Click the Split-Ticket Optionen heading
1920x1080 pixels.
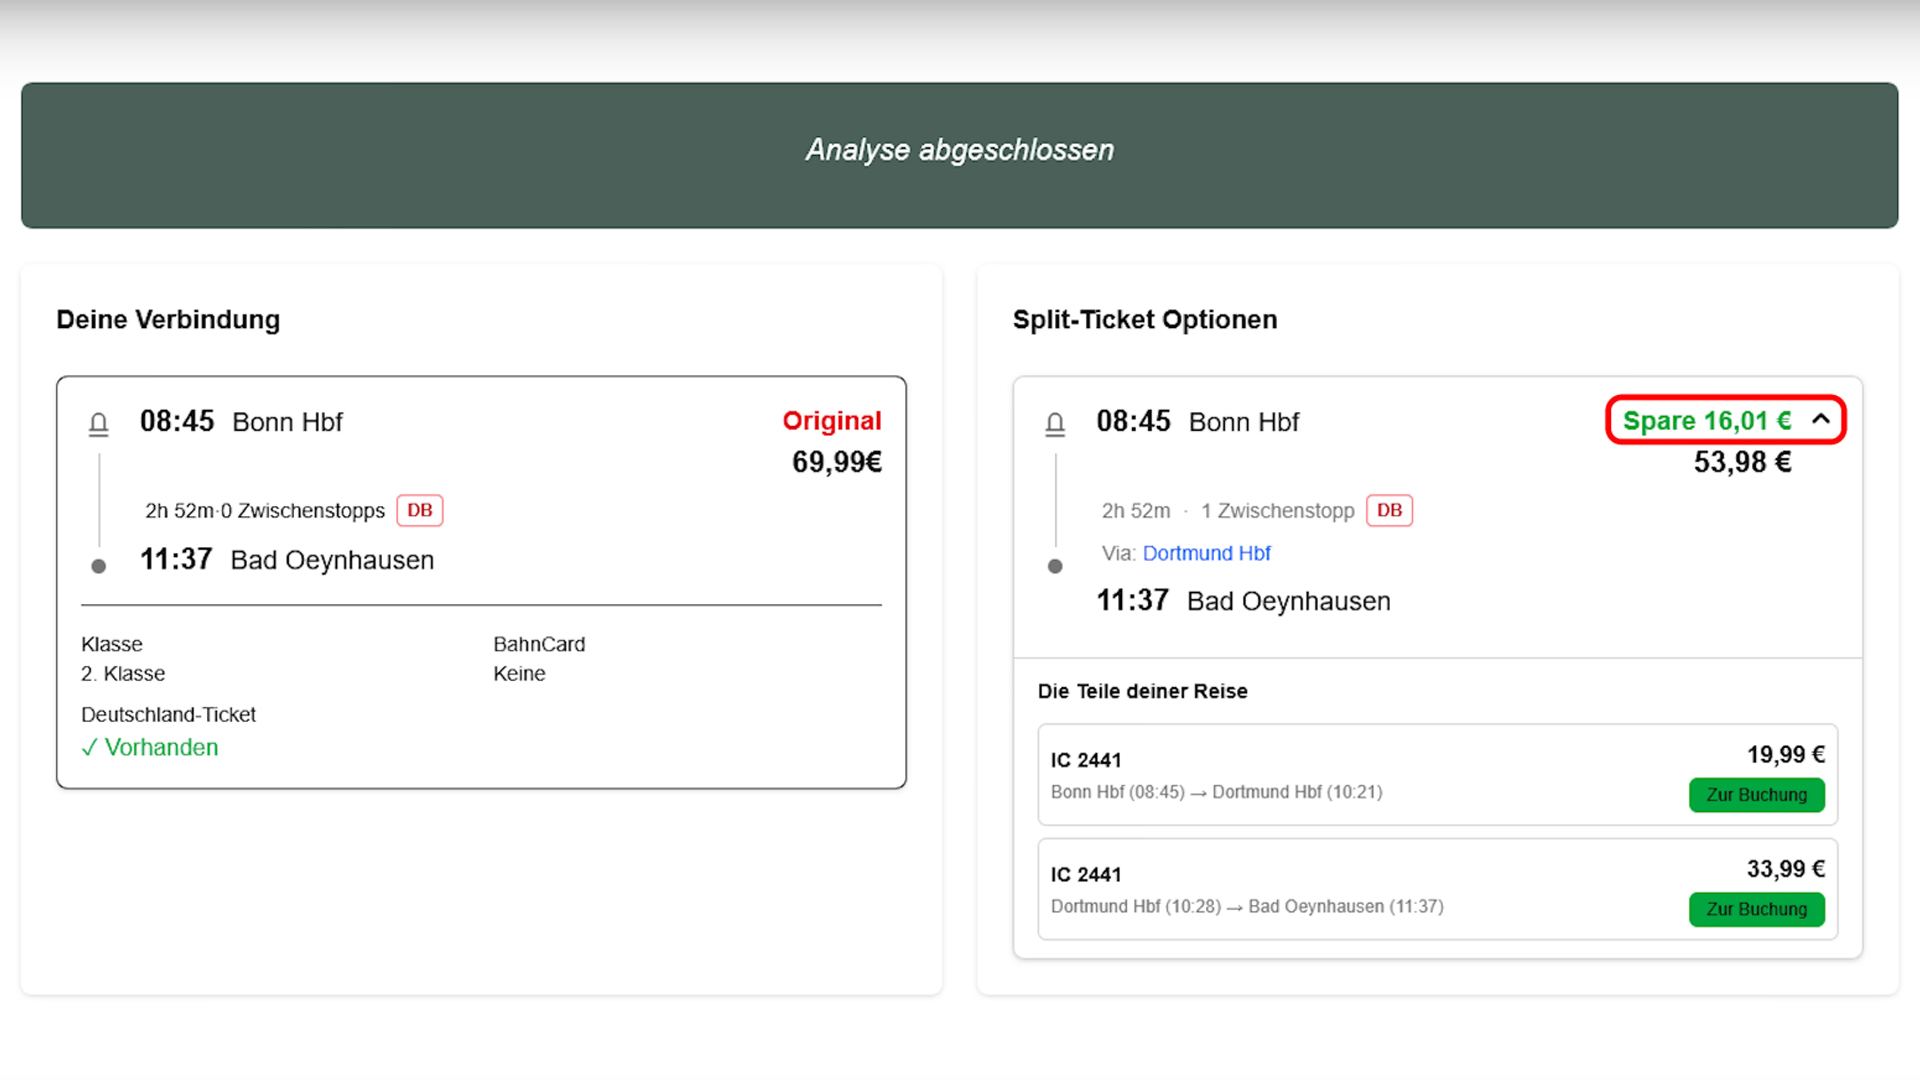click(1144, 320)
